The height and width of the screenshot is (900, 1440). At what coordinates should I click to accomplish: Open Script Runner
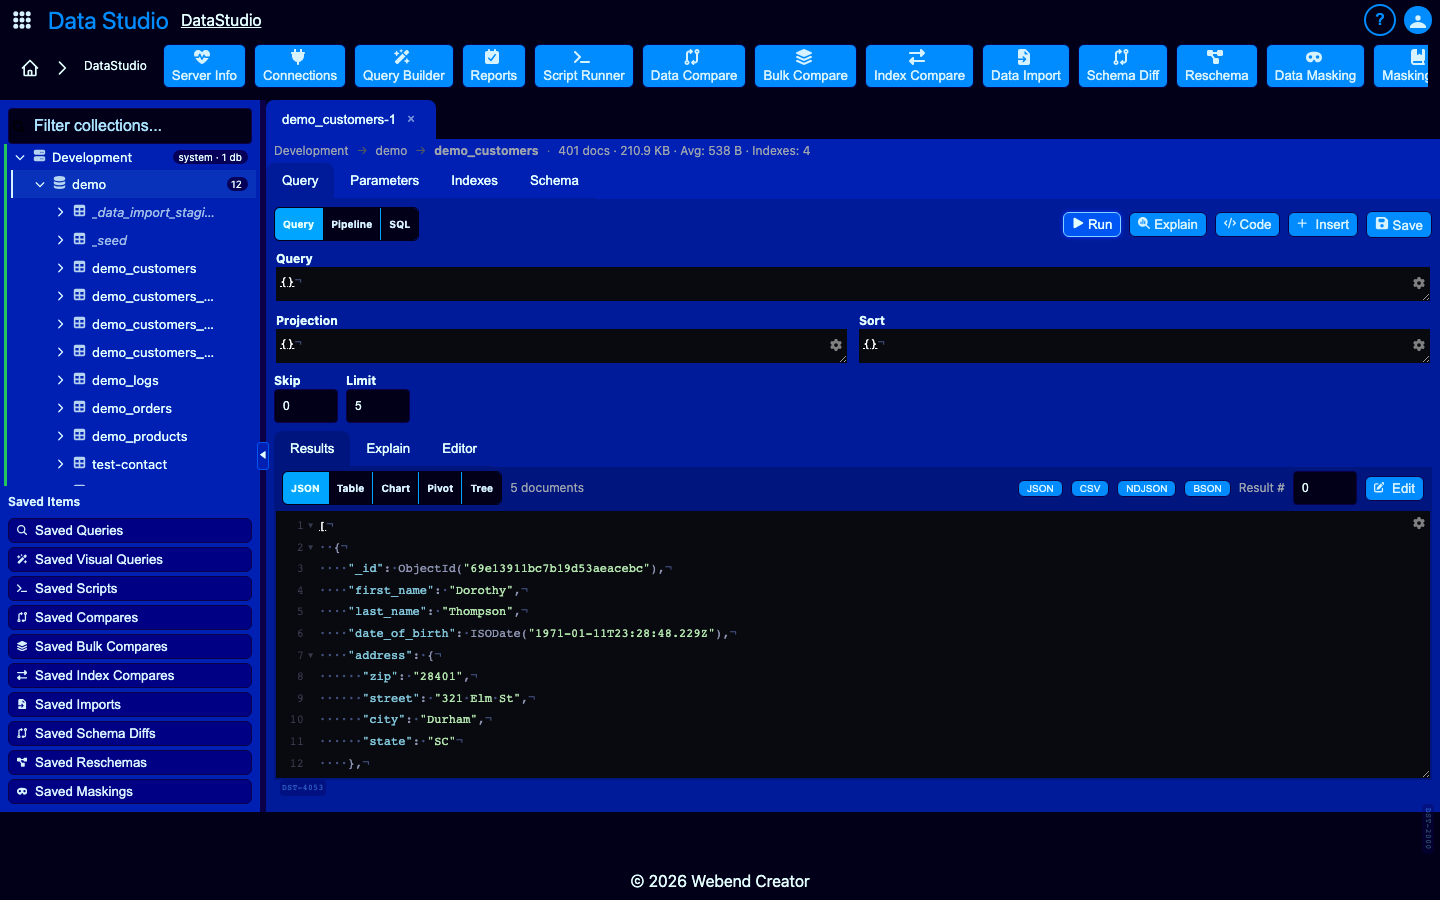coord(584,66)
